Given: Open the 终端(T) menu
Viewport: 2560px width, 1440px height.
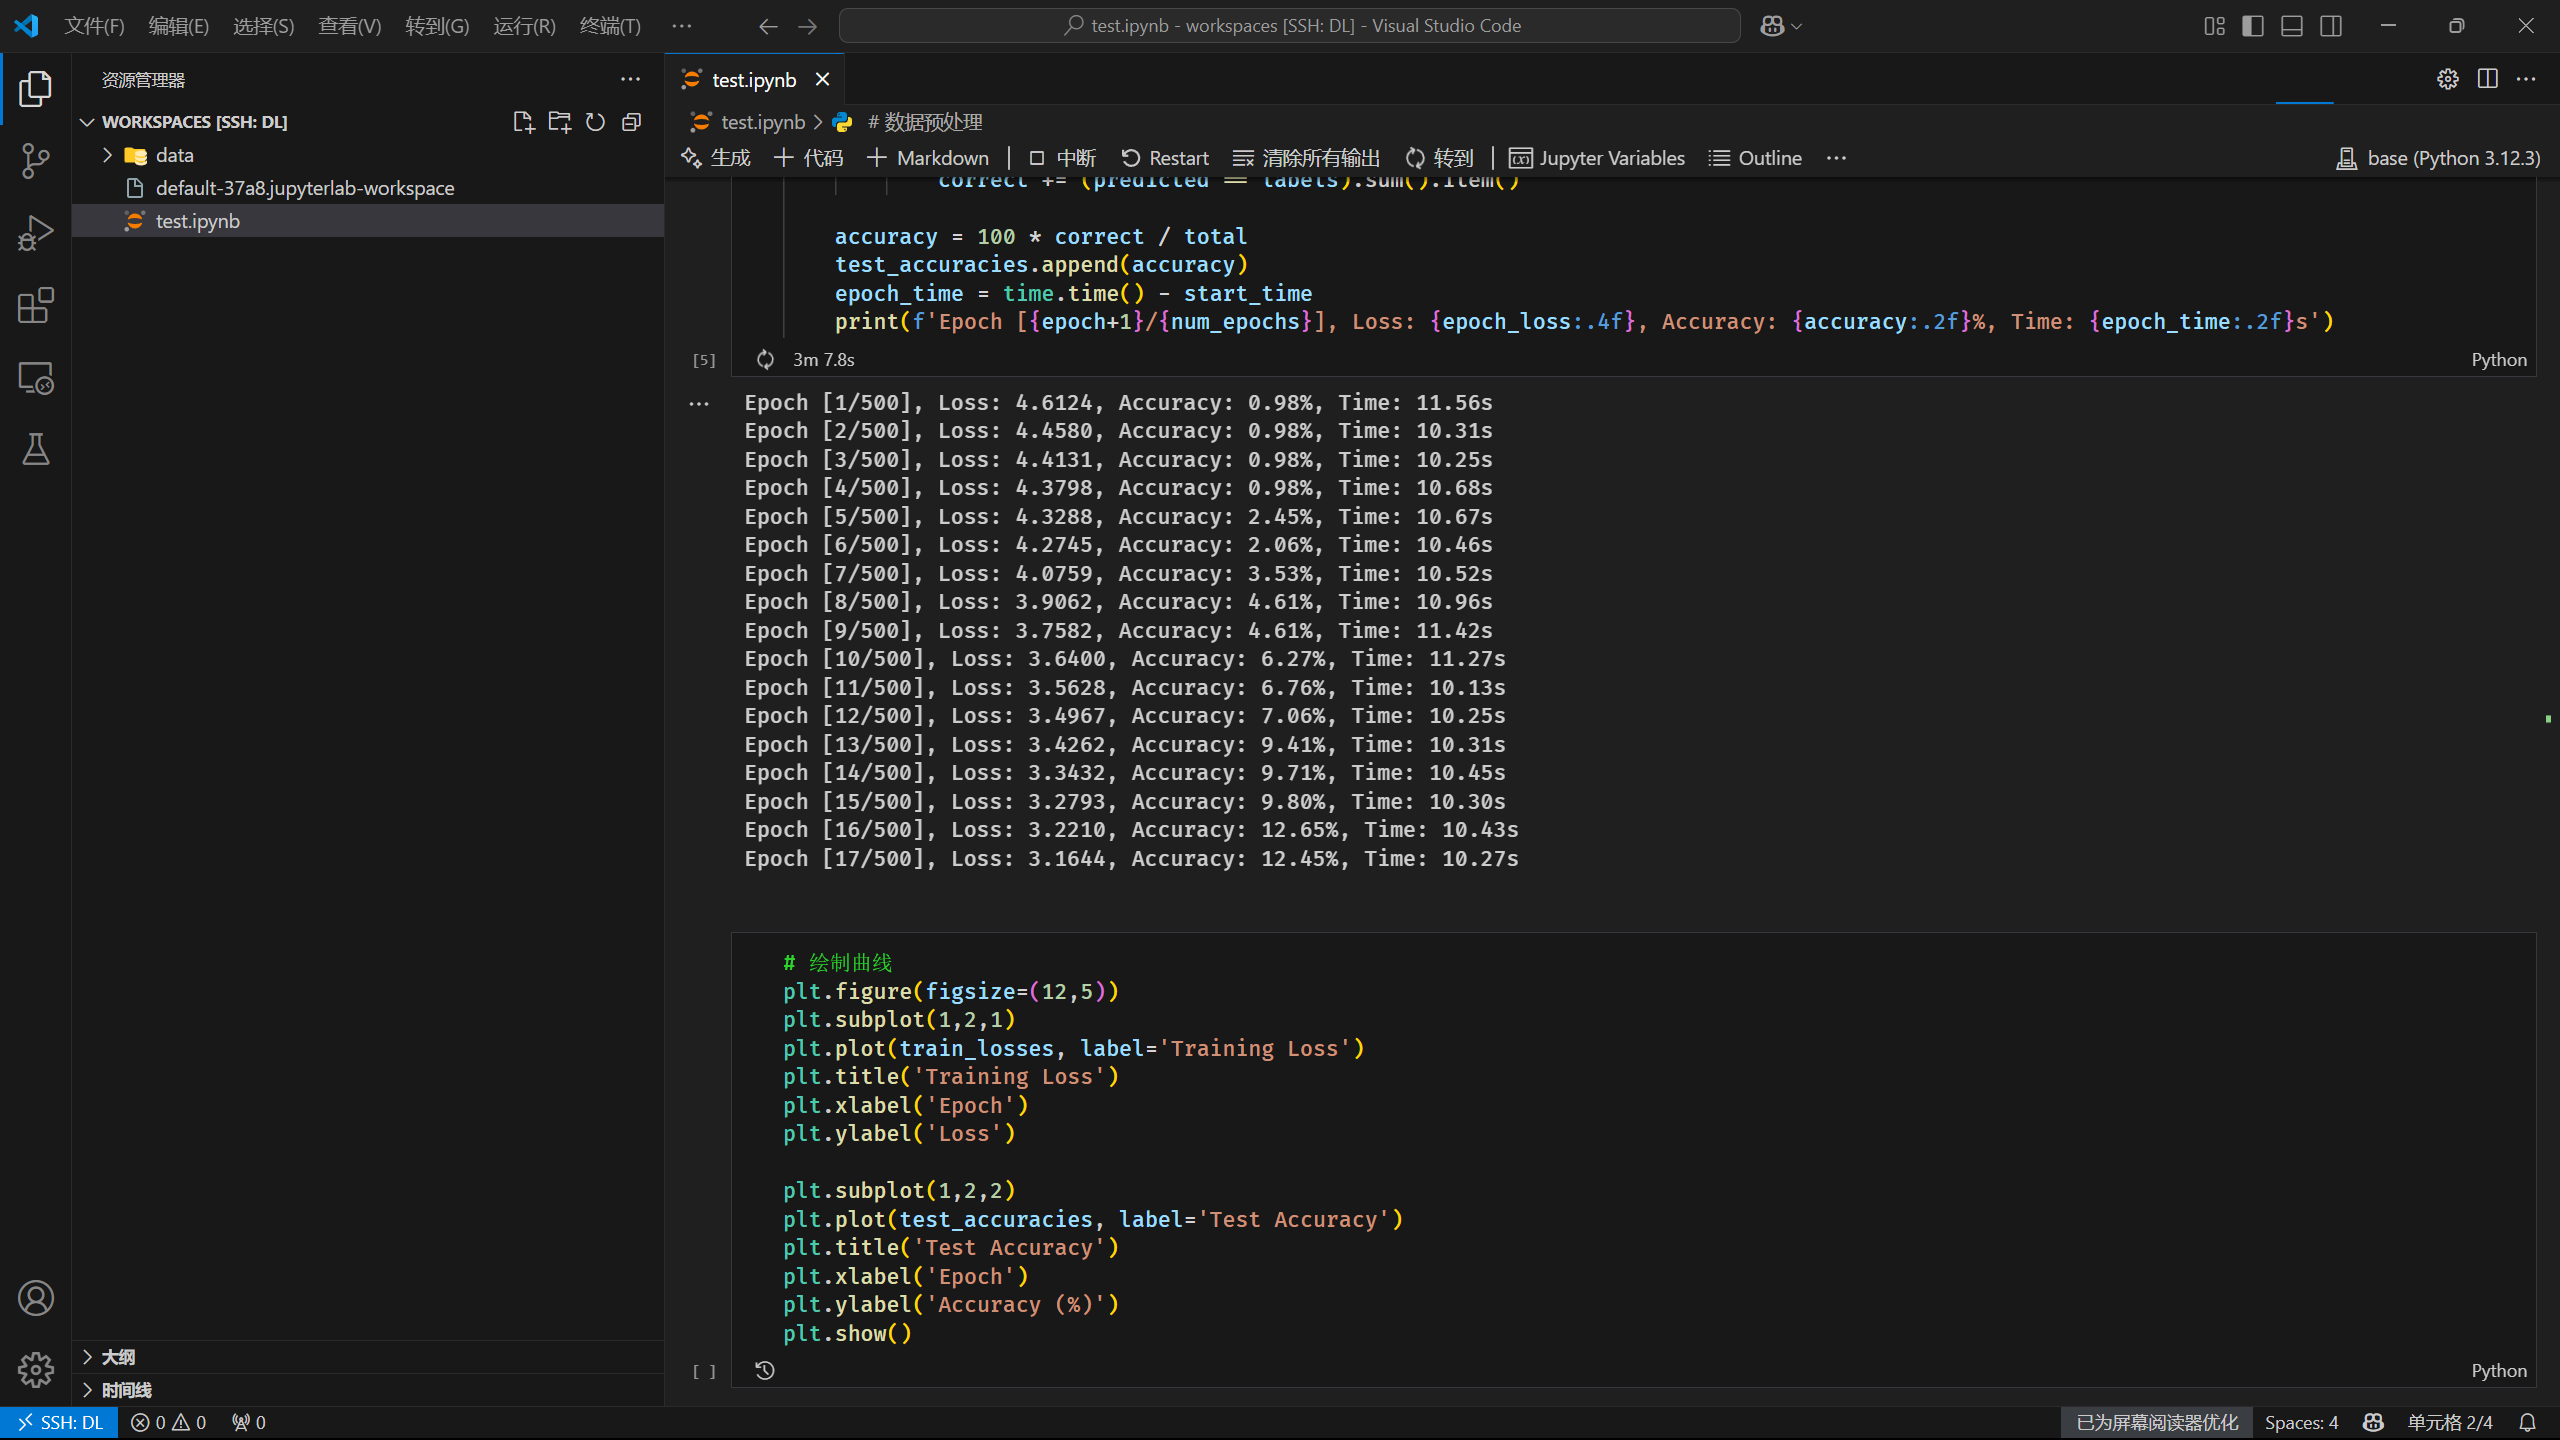Looking at the screenshot, I should click(x=610, y=26).
